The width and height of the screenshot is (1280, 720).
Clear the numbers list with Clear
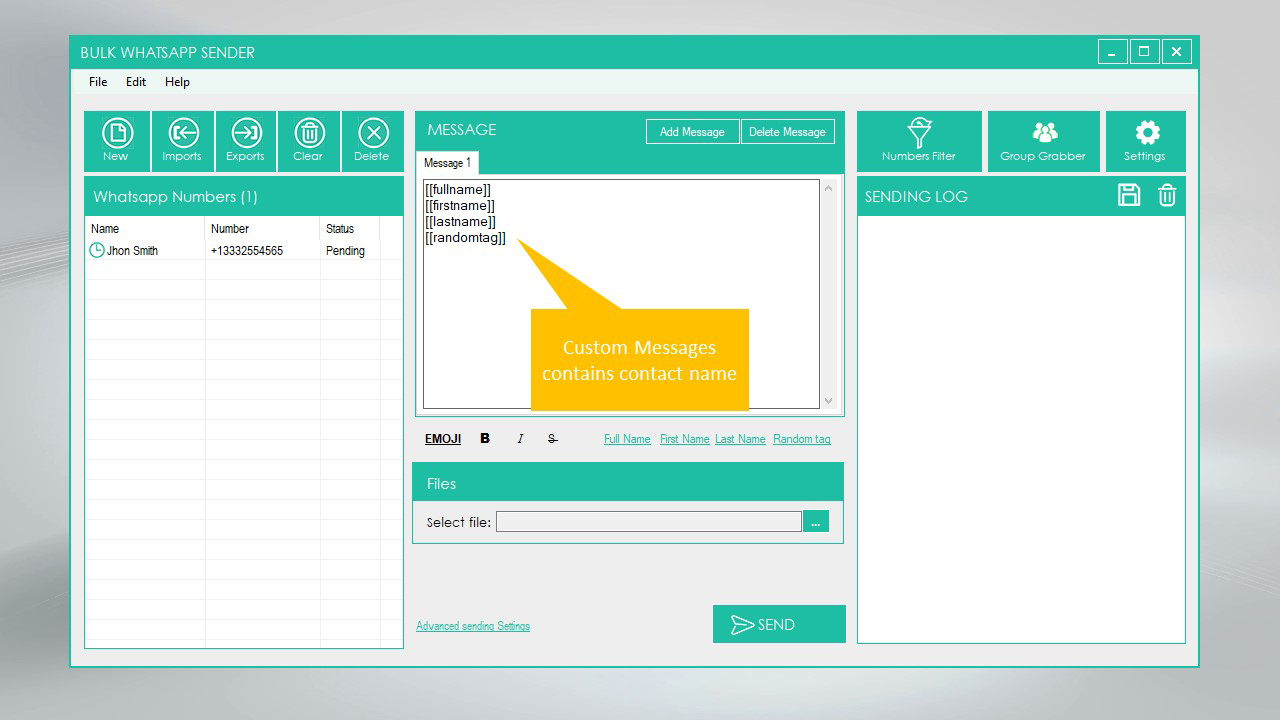coord(308,141)
